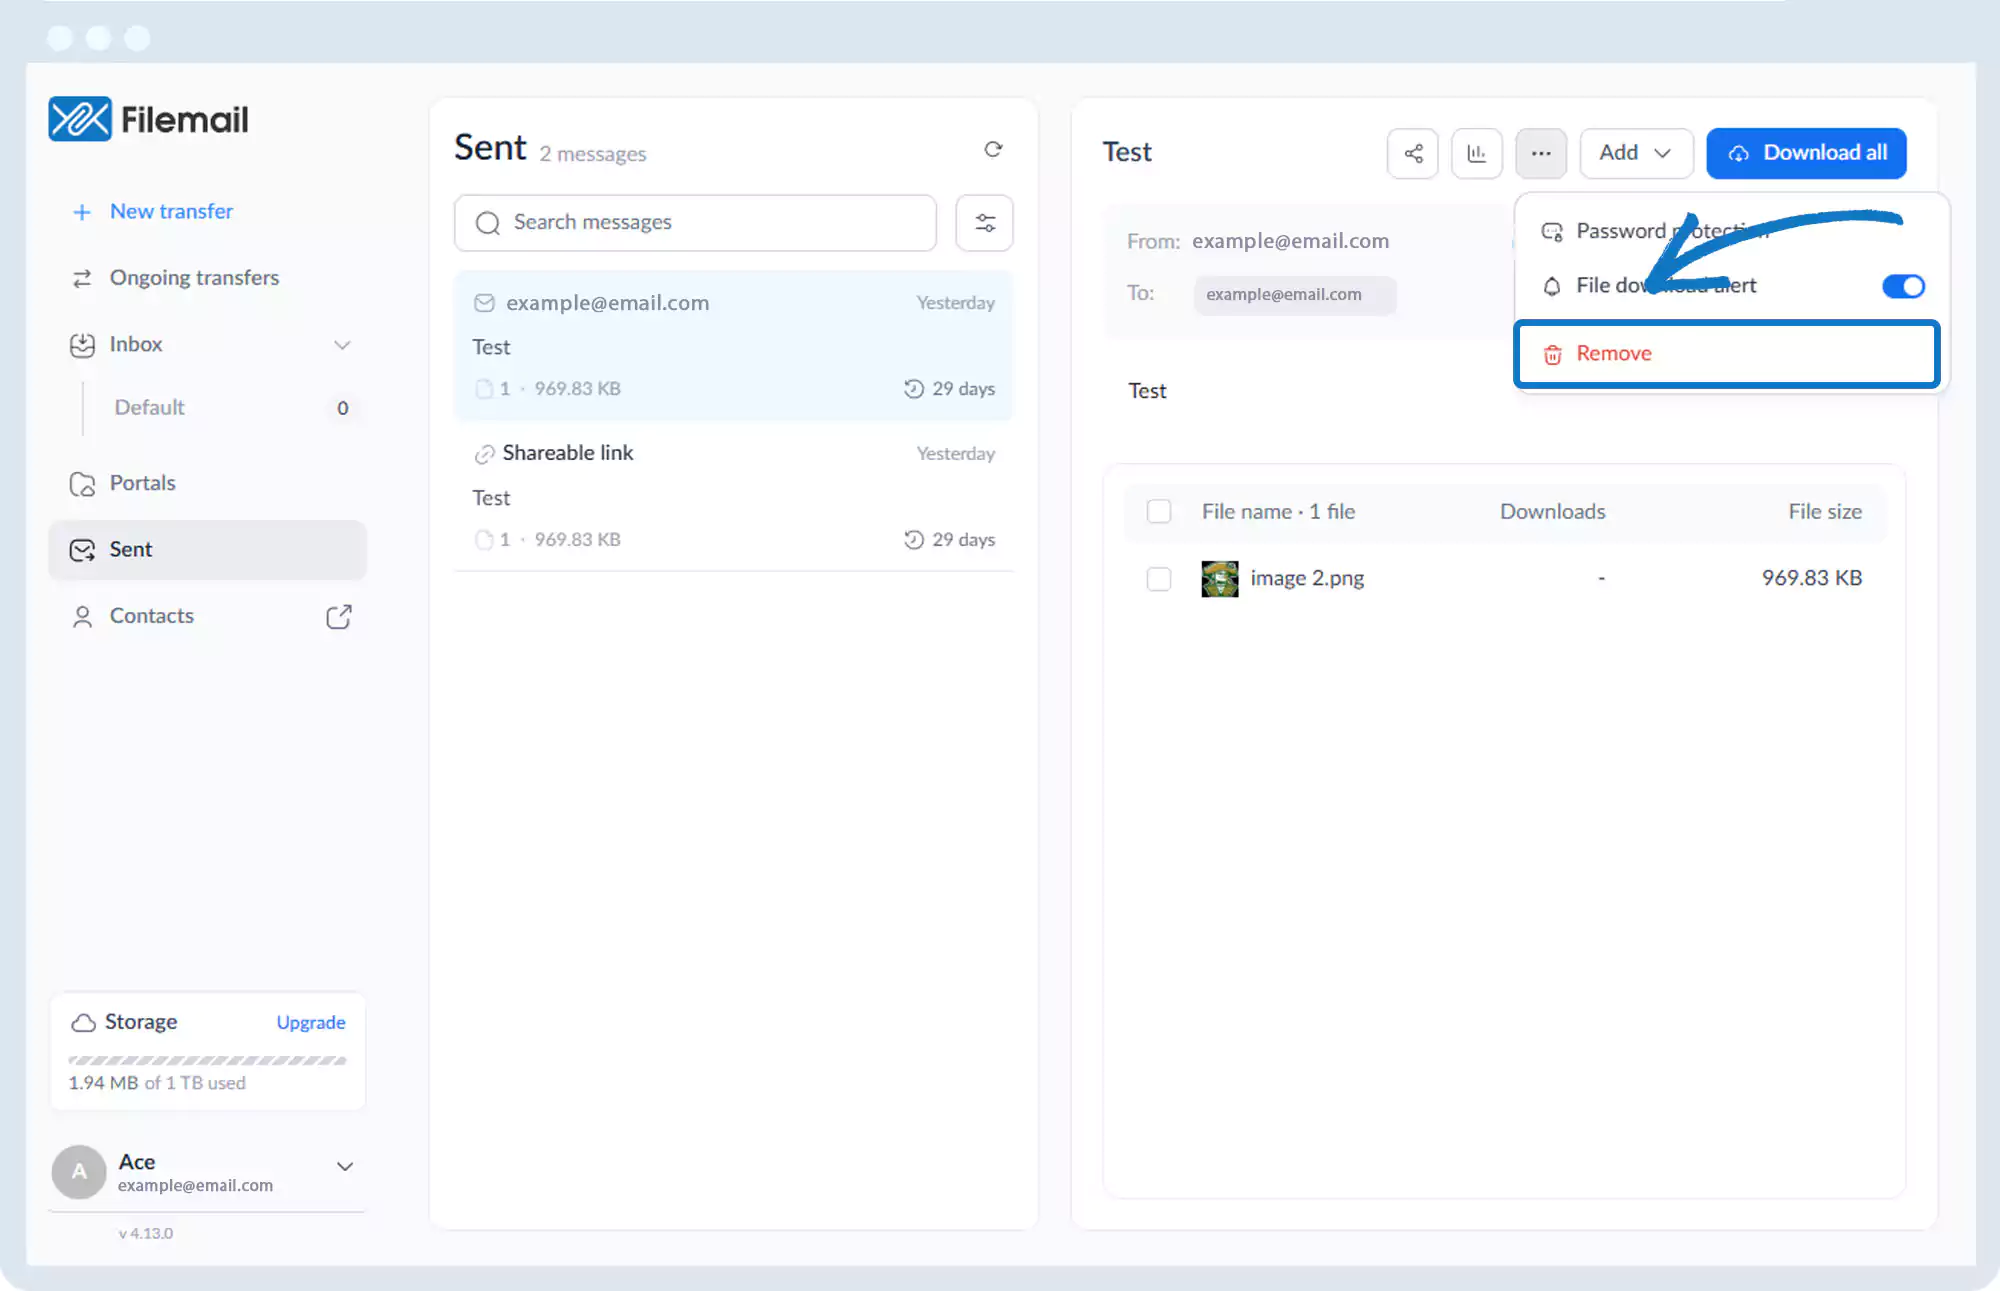Click the Search messages field
This screenshot has width=2000, height=1291.
coord(695,223)
